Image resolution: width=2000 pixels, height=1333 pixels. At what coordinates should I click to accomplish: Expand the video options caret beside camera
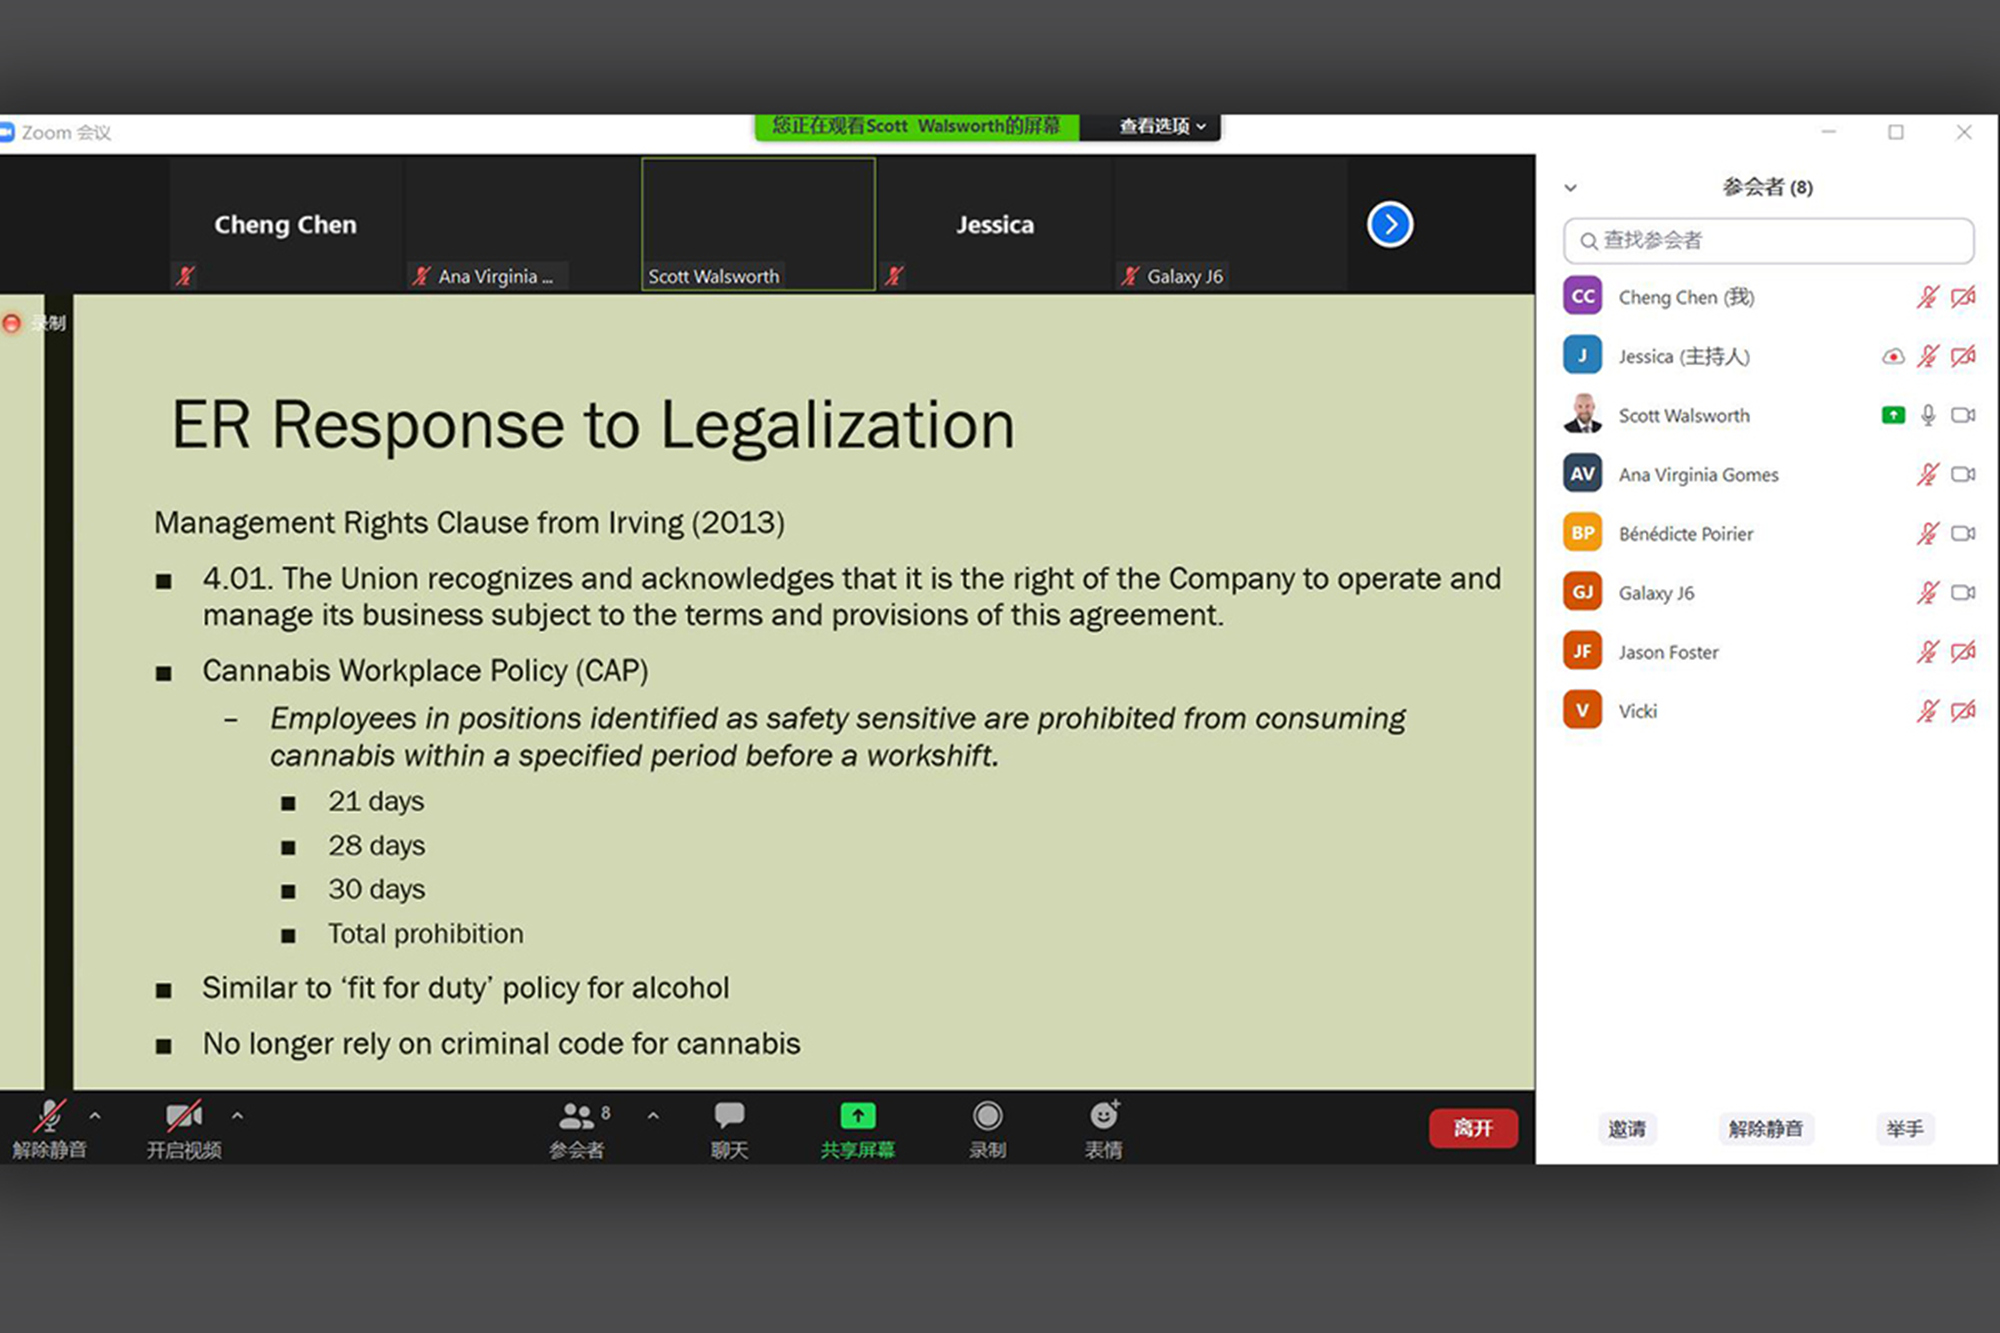pyautogui.click(x=237, y=1116)
